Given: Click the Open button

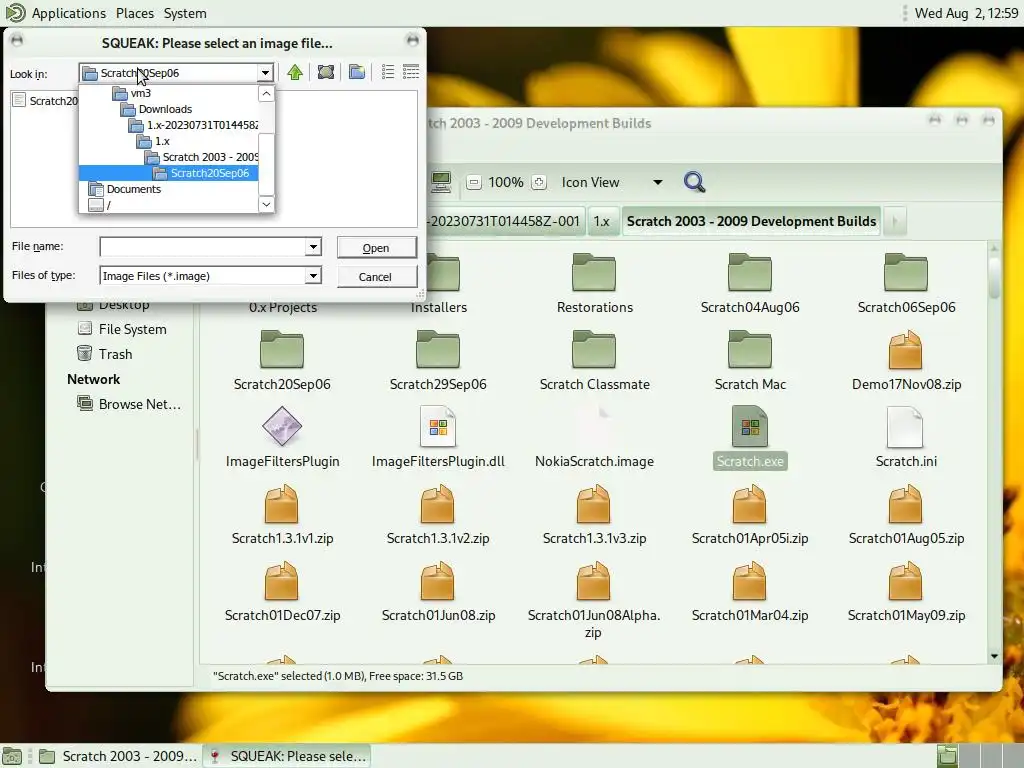Looking at the screenshot, I should coord(376,248).
